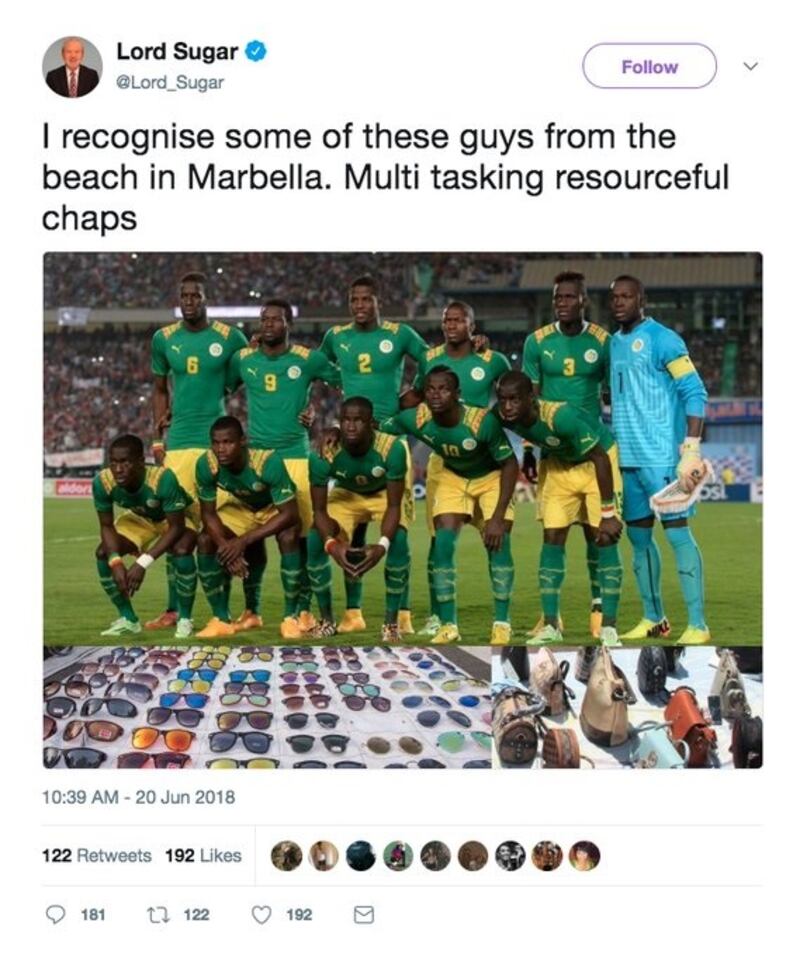Open Lord Sugar's profile avatar
The image size is (800, 954).
click(72, 67)
